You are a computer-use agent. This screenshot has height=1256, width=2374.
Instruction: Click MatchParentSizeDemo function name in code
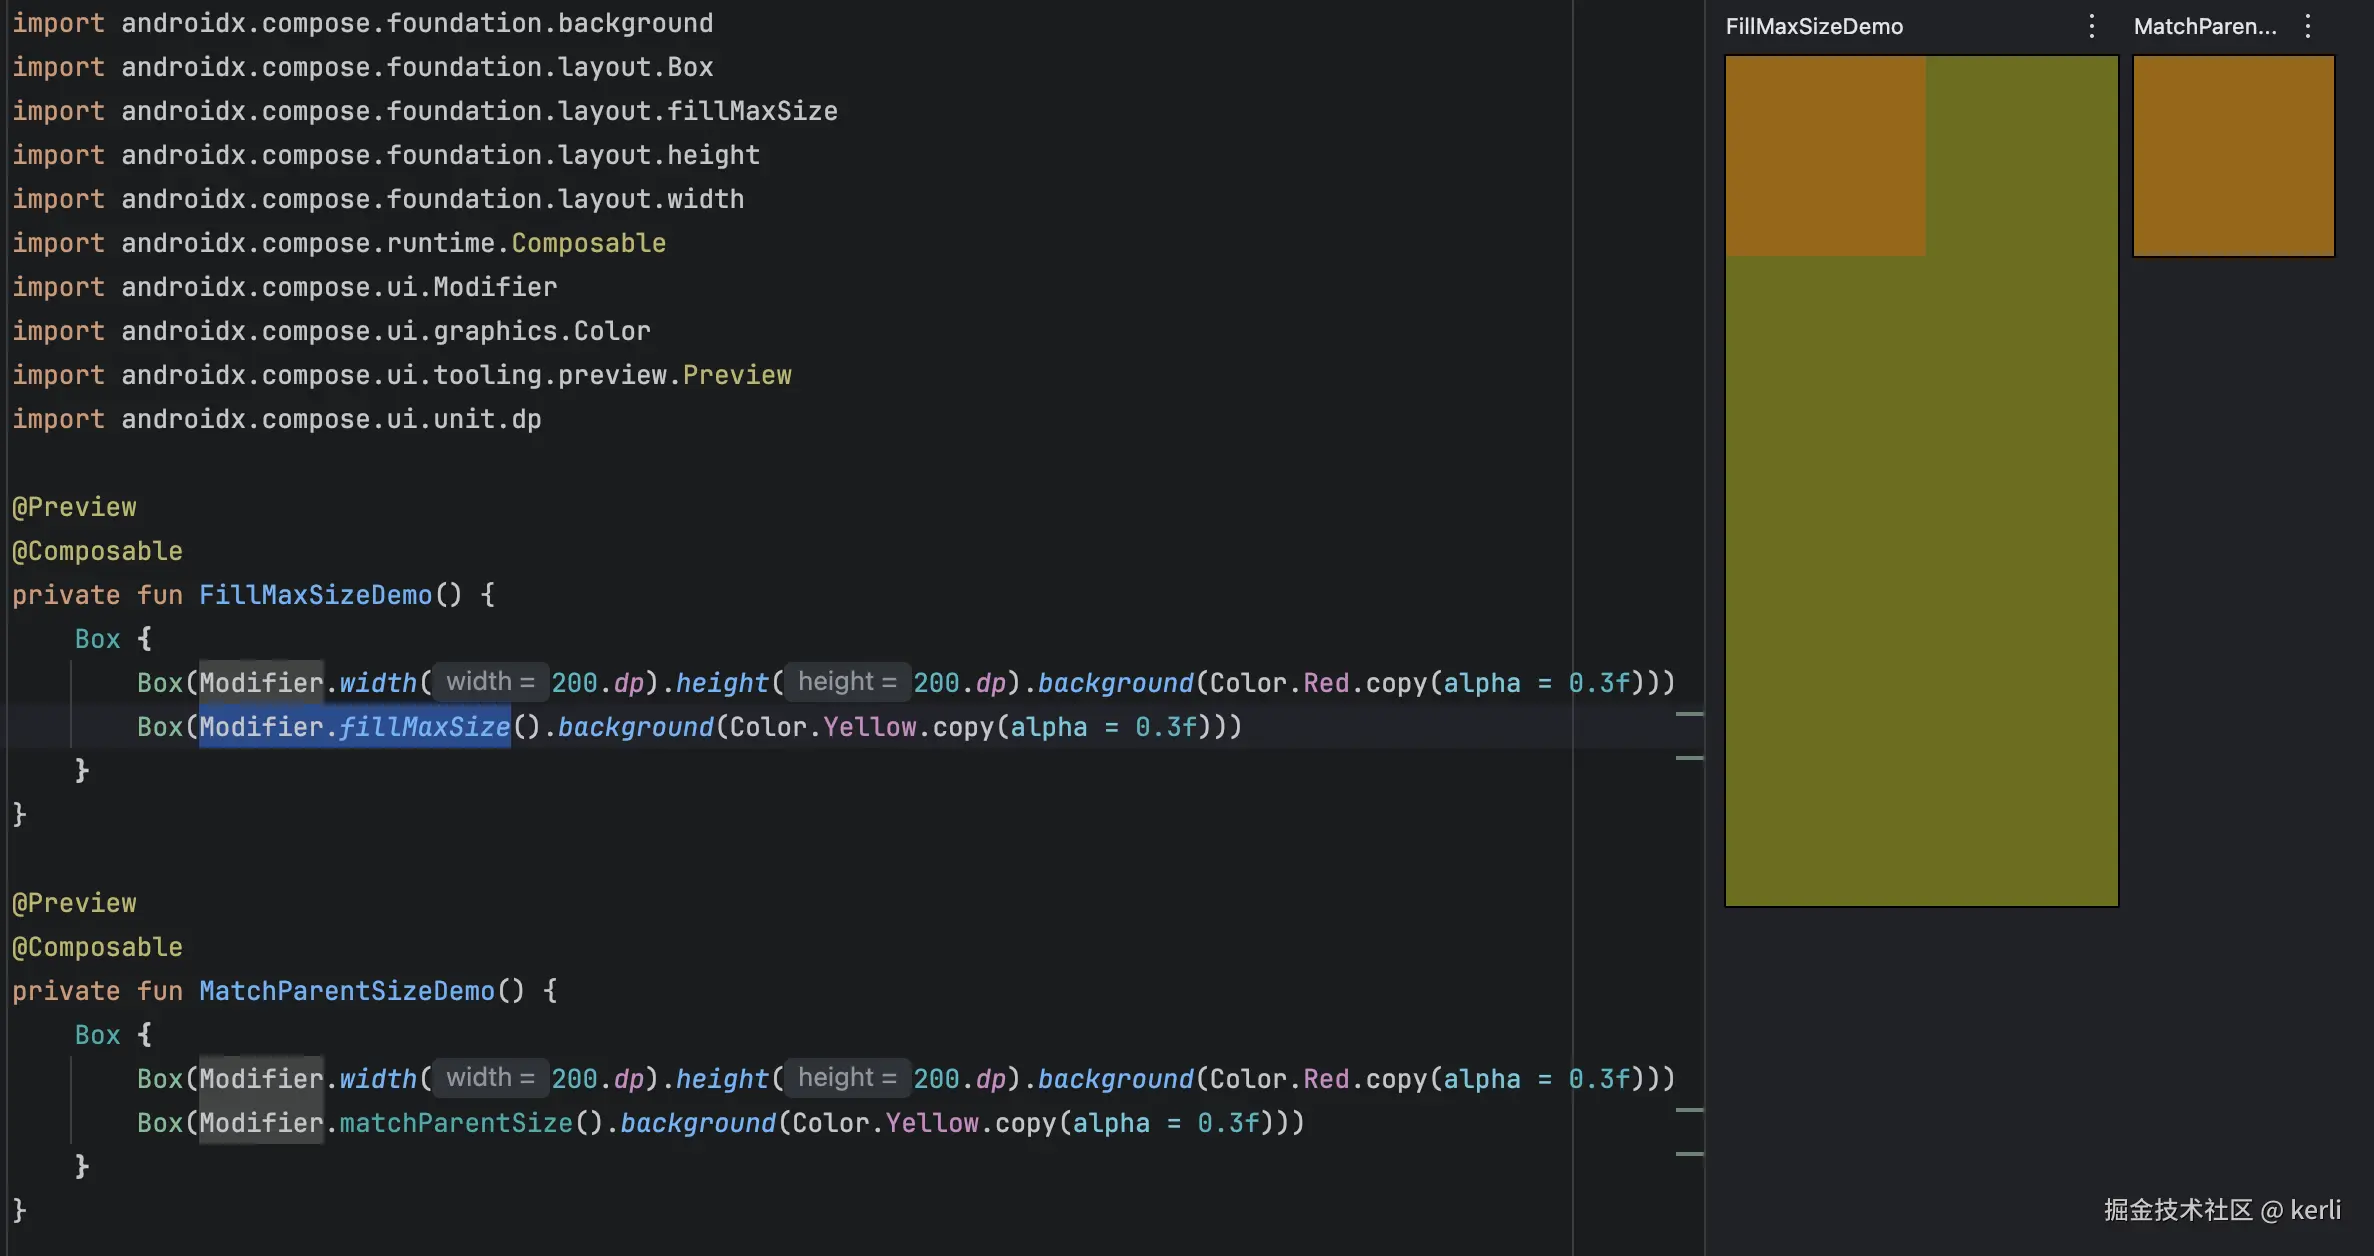click(346, 991)
